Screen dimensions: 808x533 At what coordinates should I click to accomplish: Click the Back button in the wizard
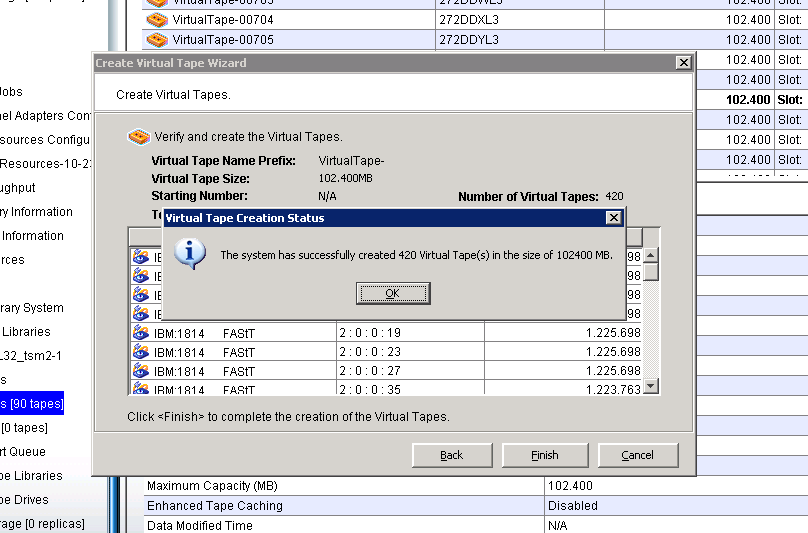coord(452,455)
